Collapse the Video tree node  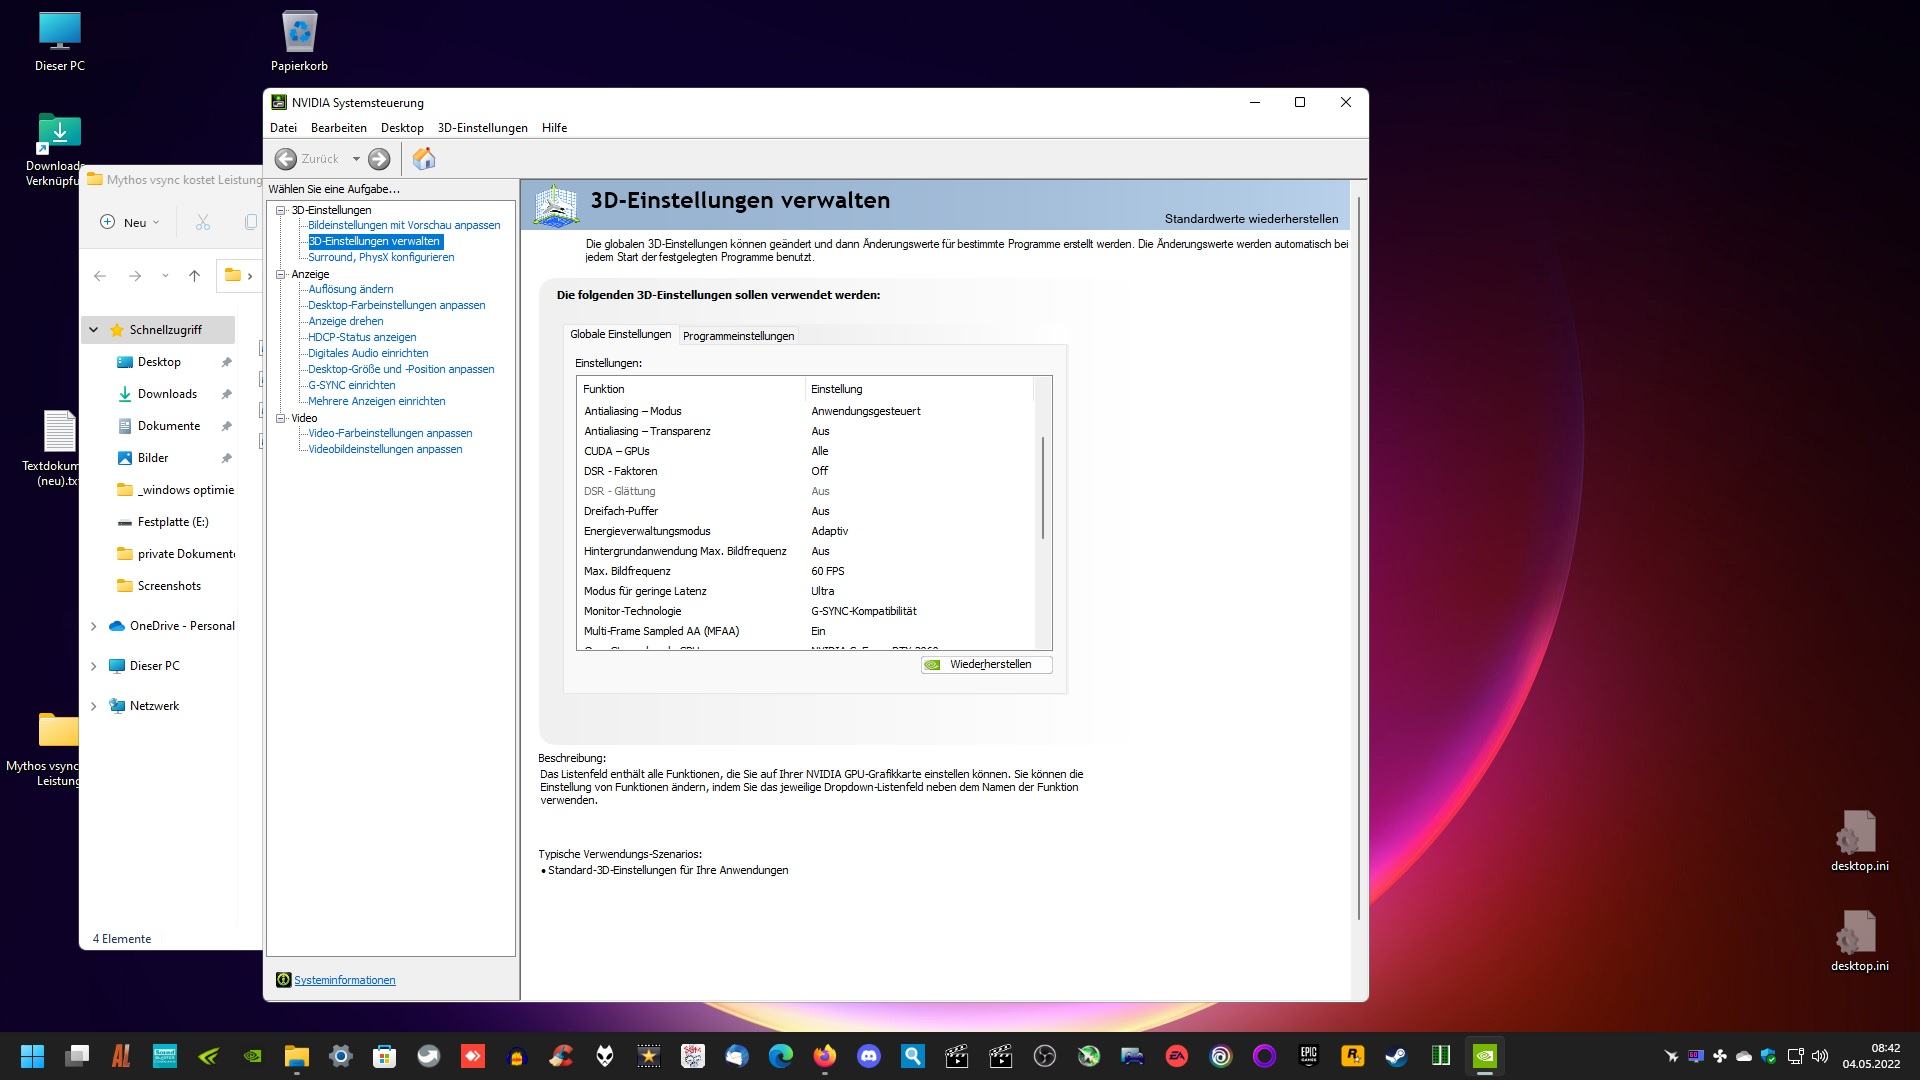pos(281,418)
